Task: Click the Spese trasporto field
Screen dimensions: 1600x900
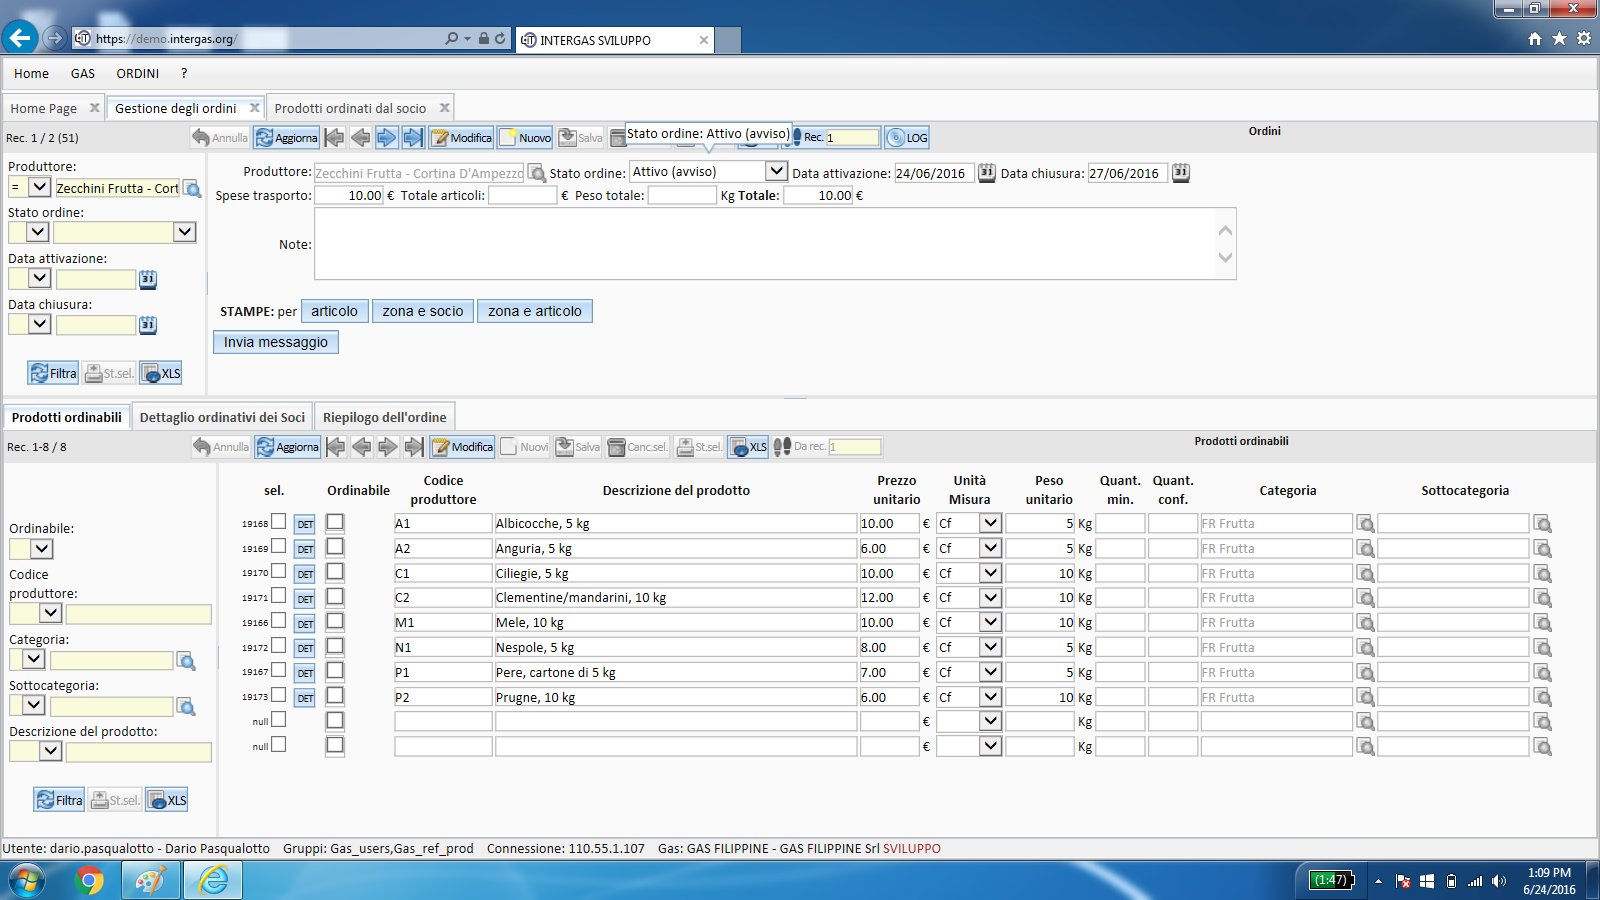Action: coord(350,196)
